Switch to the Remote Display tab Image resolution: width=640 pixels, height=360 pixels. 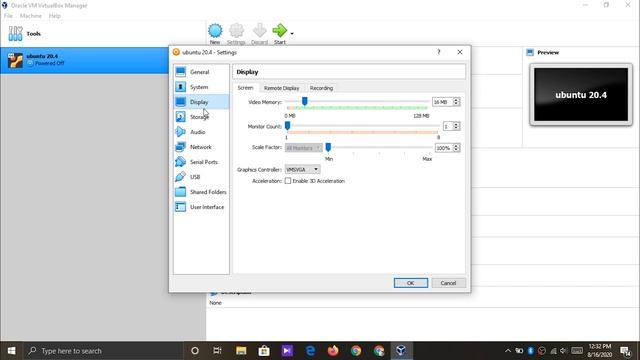tap(281, 88)
